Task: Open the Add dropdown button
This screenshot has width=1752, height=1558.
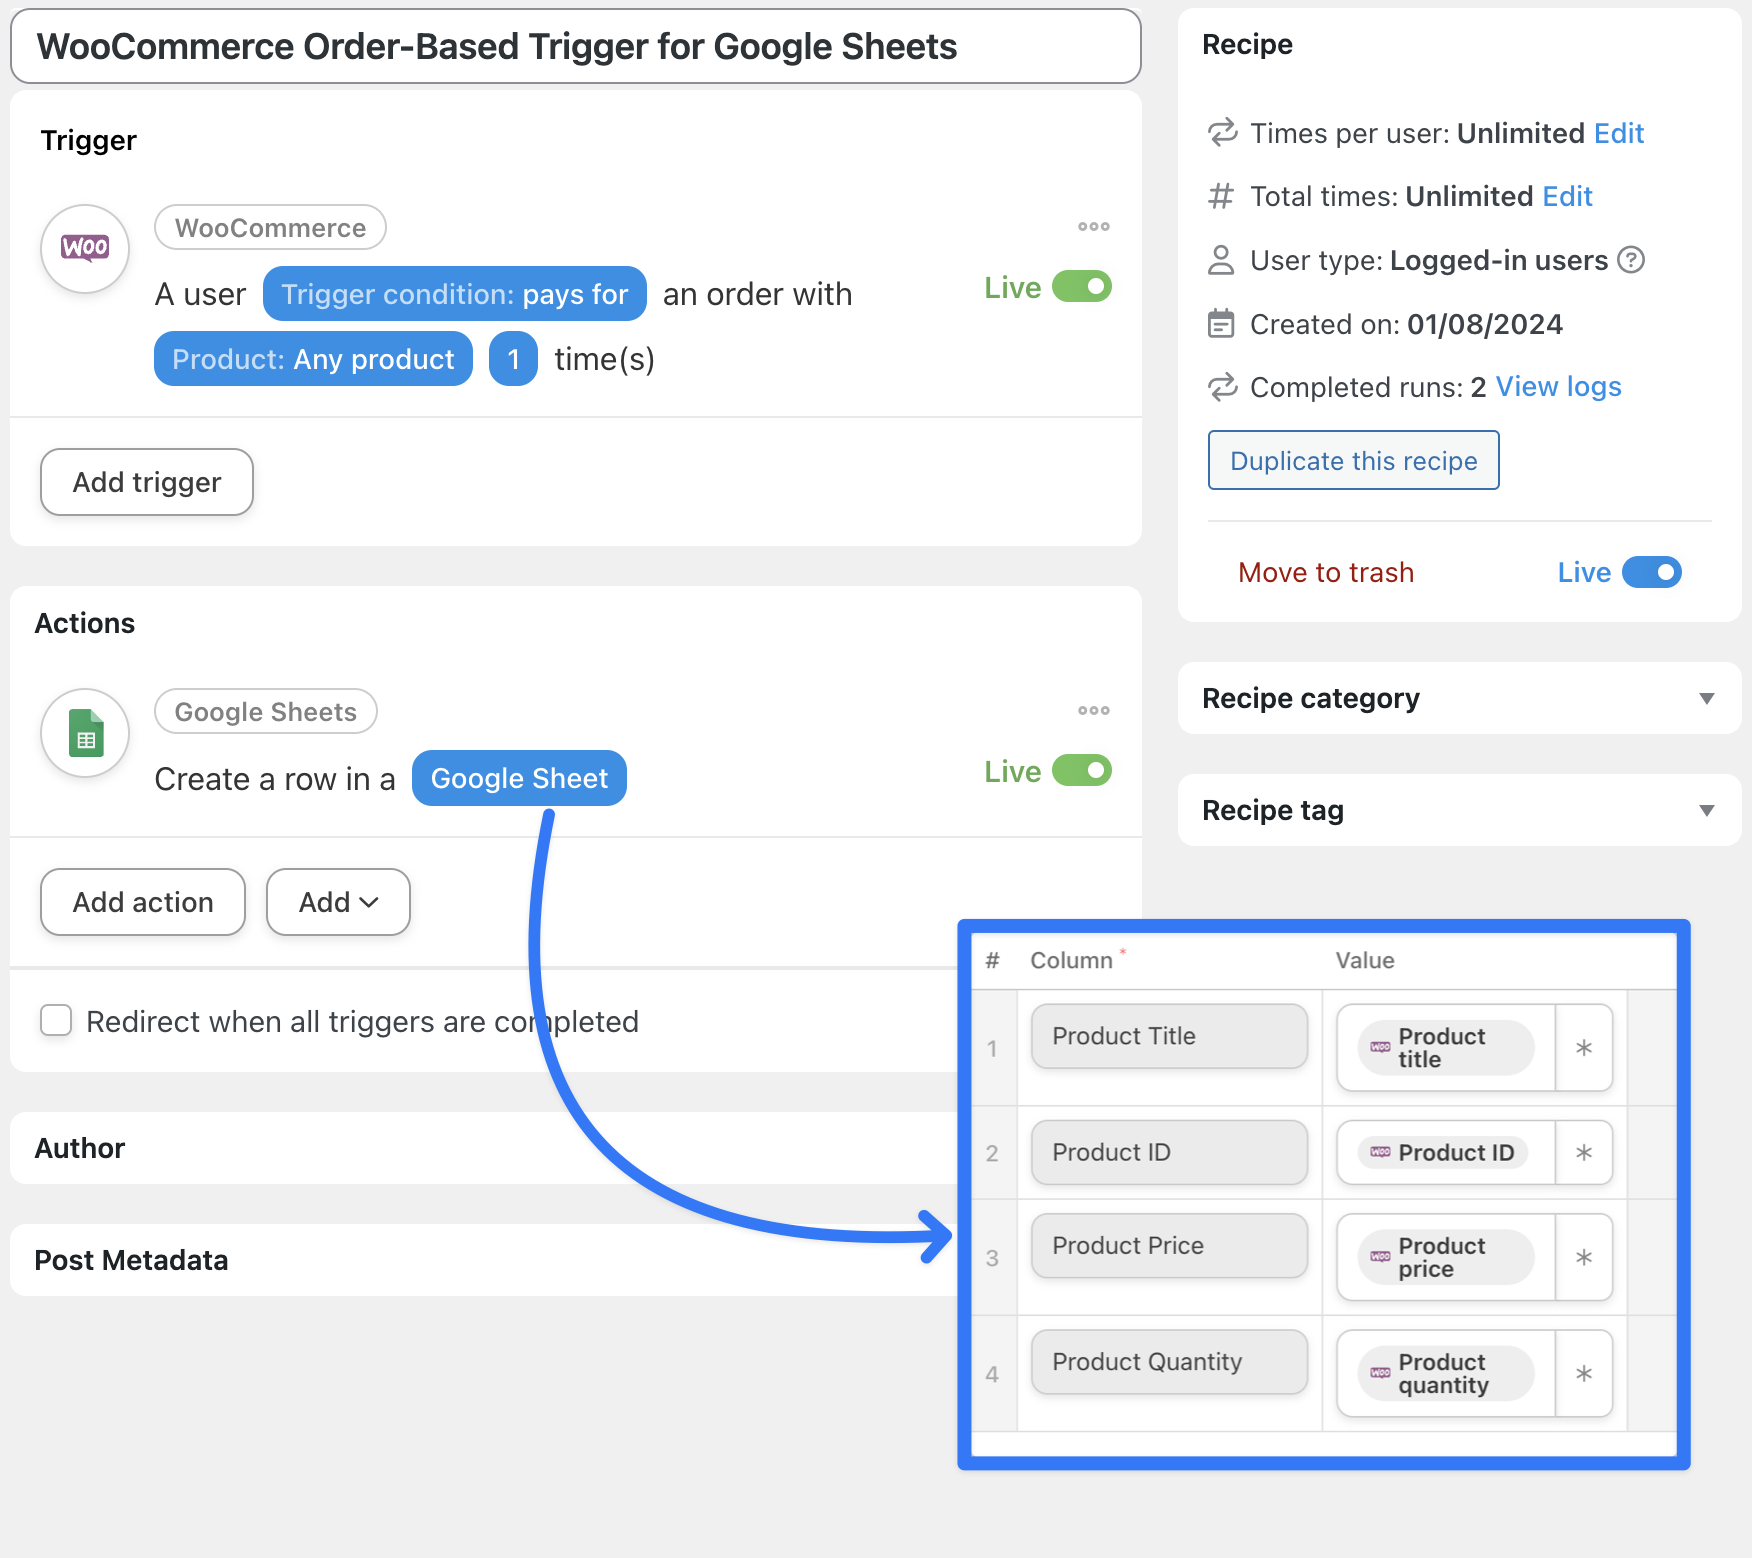Action: (x=338, y=902)
